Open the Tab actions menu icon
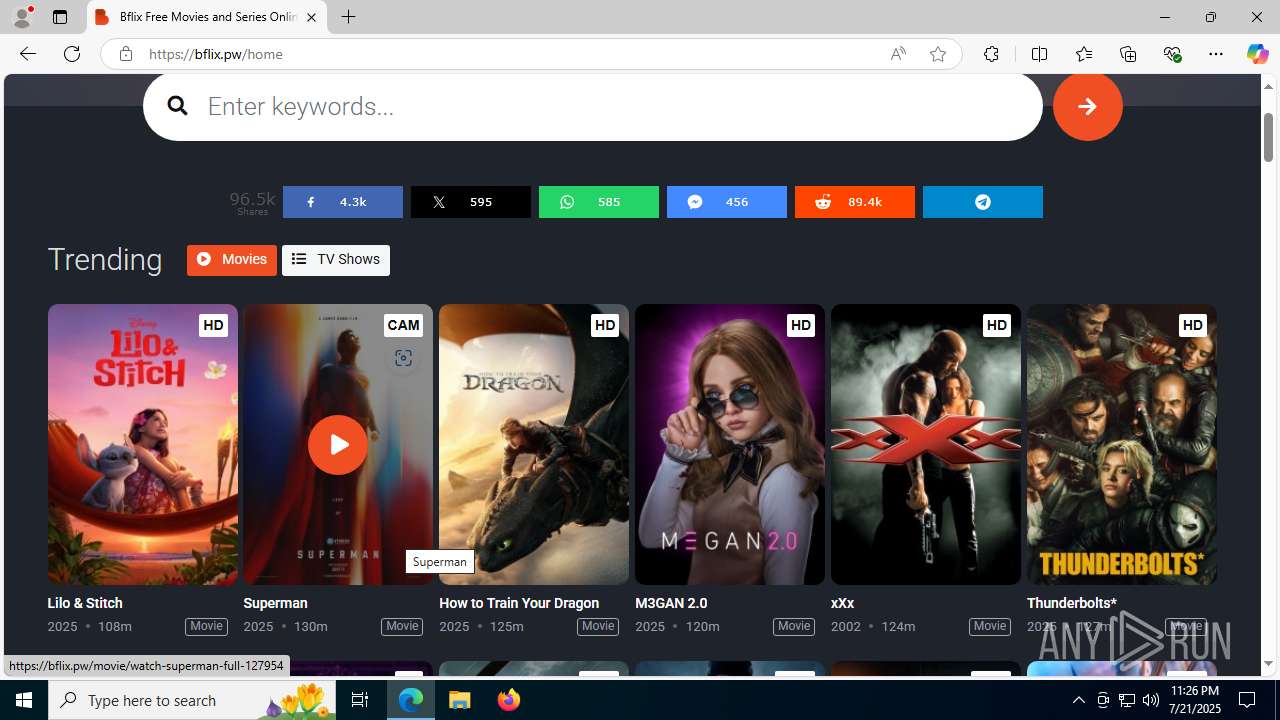The image size is (1280, 720). [x=60, y=17]
